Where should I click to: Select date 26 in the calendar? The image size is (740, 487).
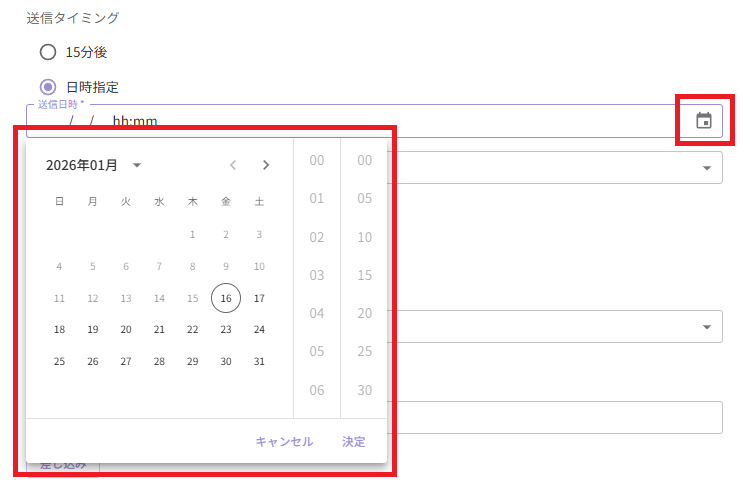(93, 361)
